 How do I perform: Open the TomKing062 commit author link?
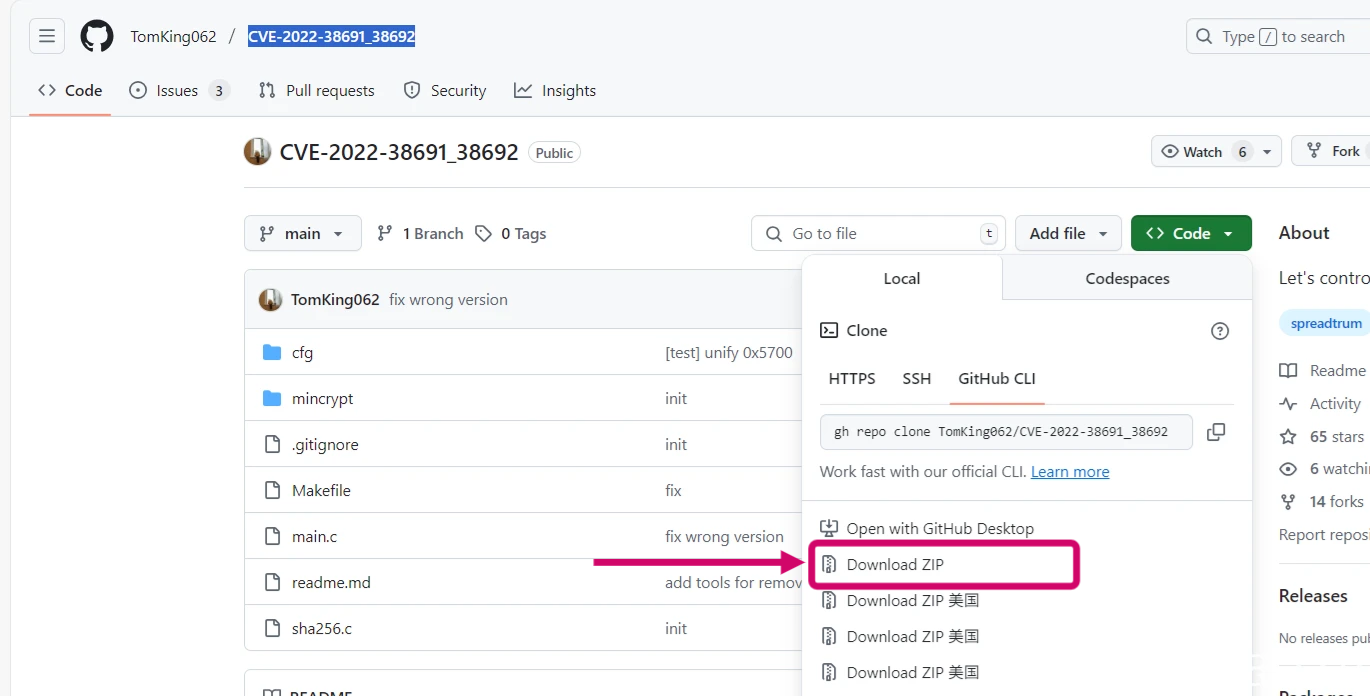(335, 299)
